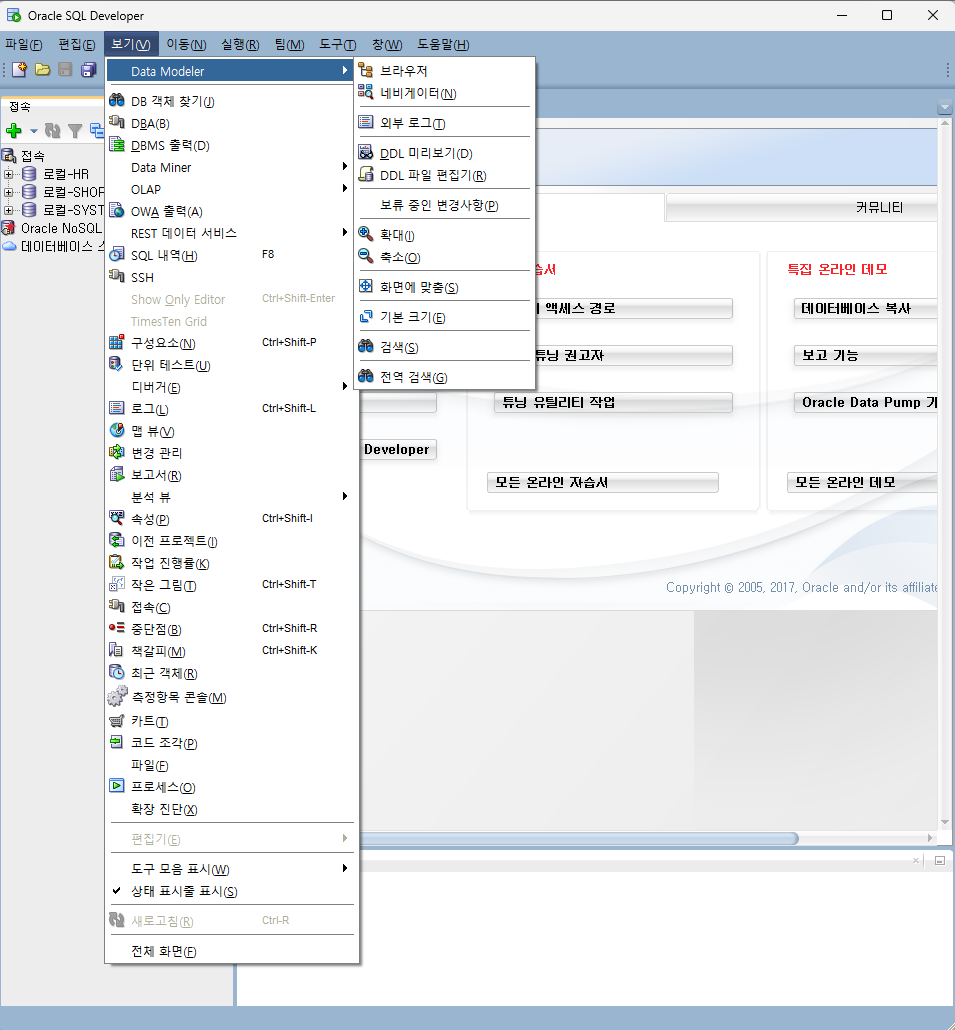Click the filter funnel icon in connections panel

(x=76, y=131)
